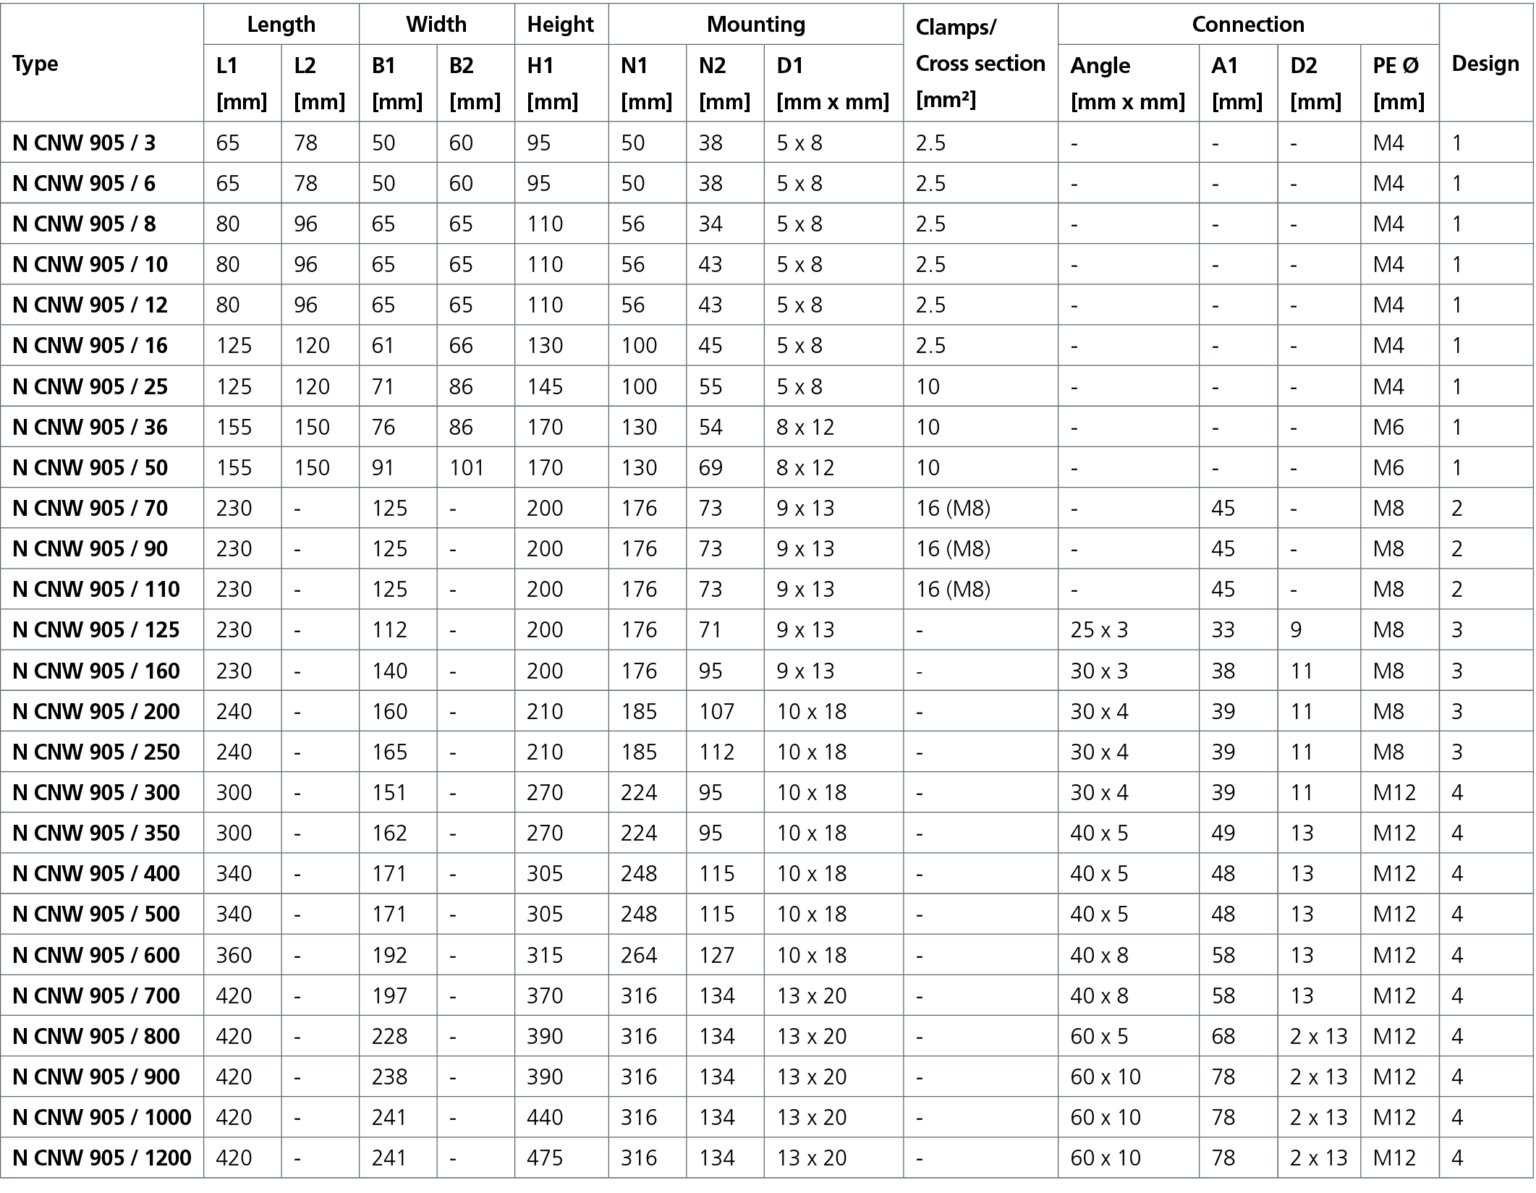Click the Mounting group header

[755, 24]
